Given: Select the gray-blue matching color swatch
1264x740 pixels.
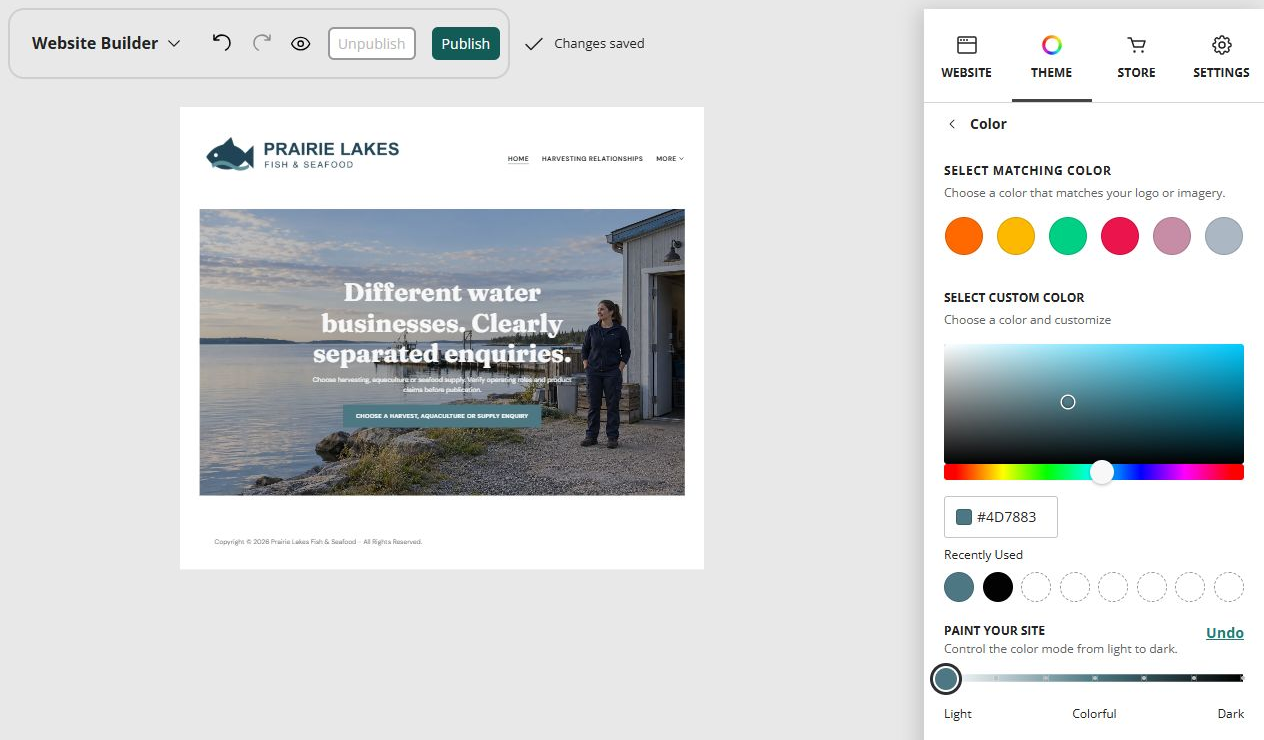Looking at the screenshot, I should pos(1224,236).
